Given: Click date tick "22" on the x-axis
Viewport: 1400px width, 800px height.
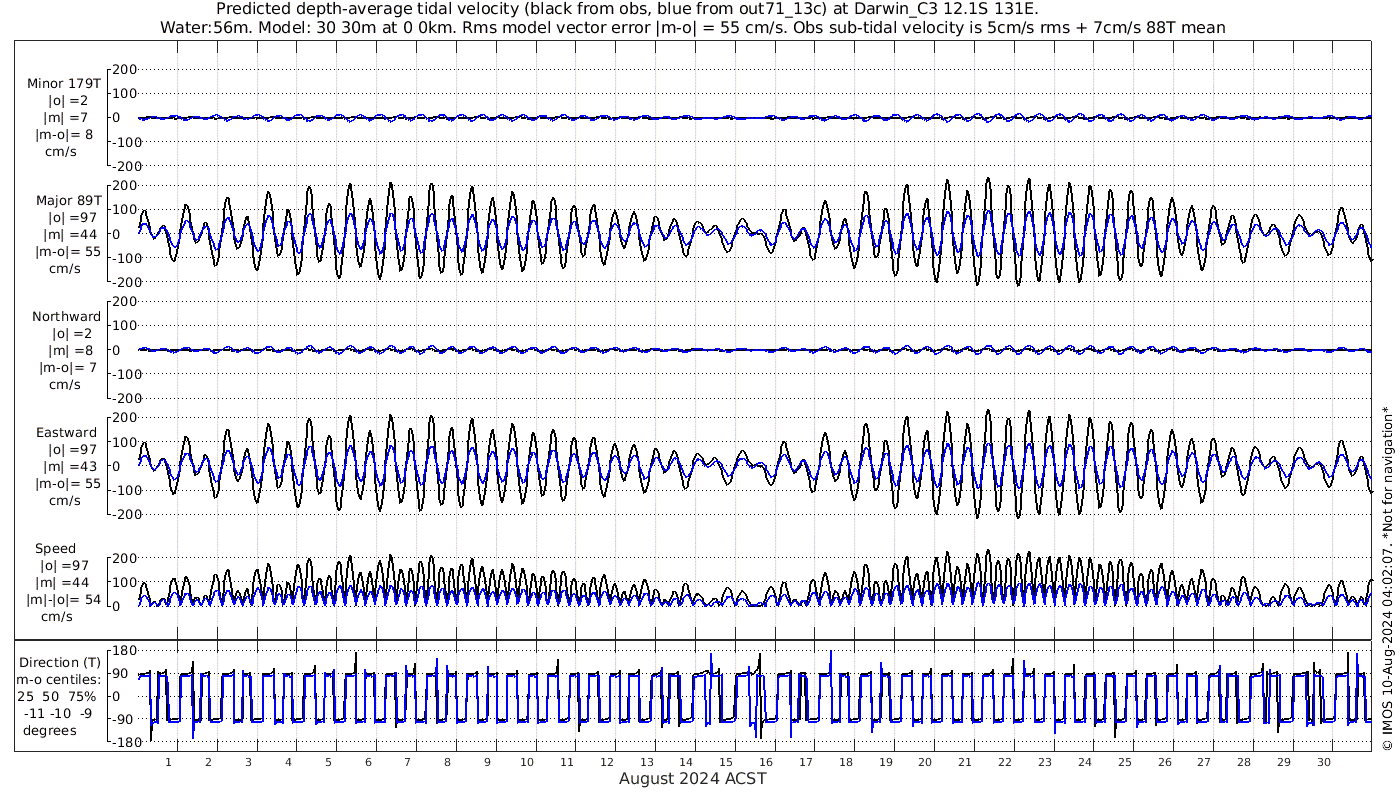Looking at the screenshot, I should (1005, 763).
